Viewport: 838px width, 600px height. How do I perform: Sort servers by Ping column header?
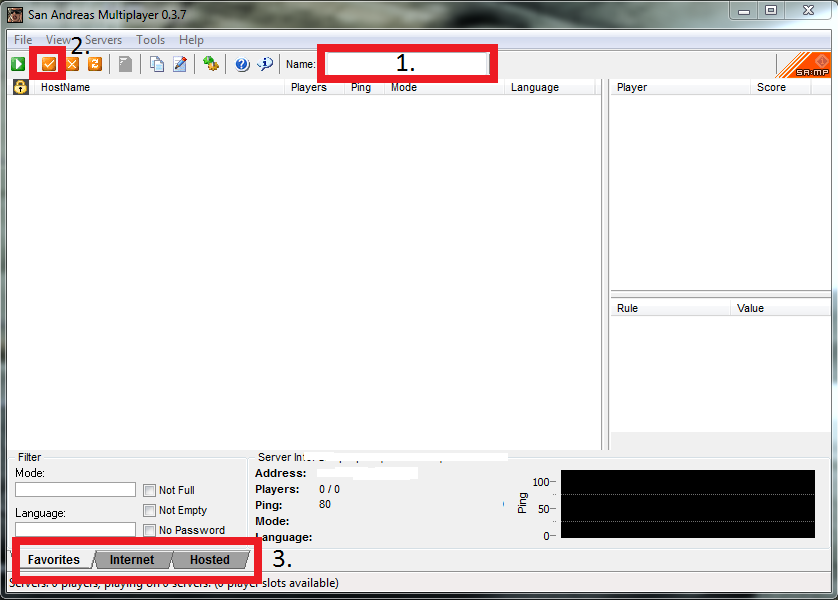[x=361, y=87]
